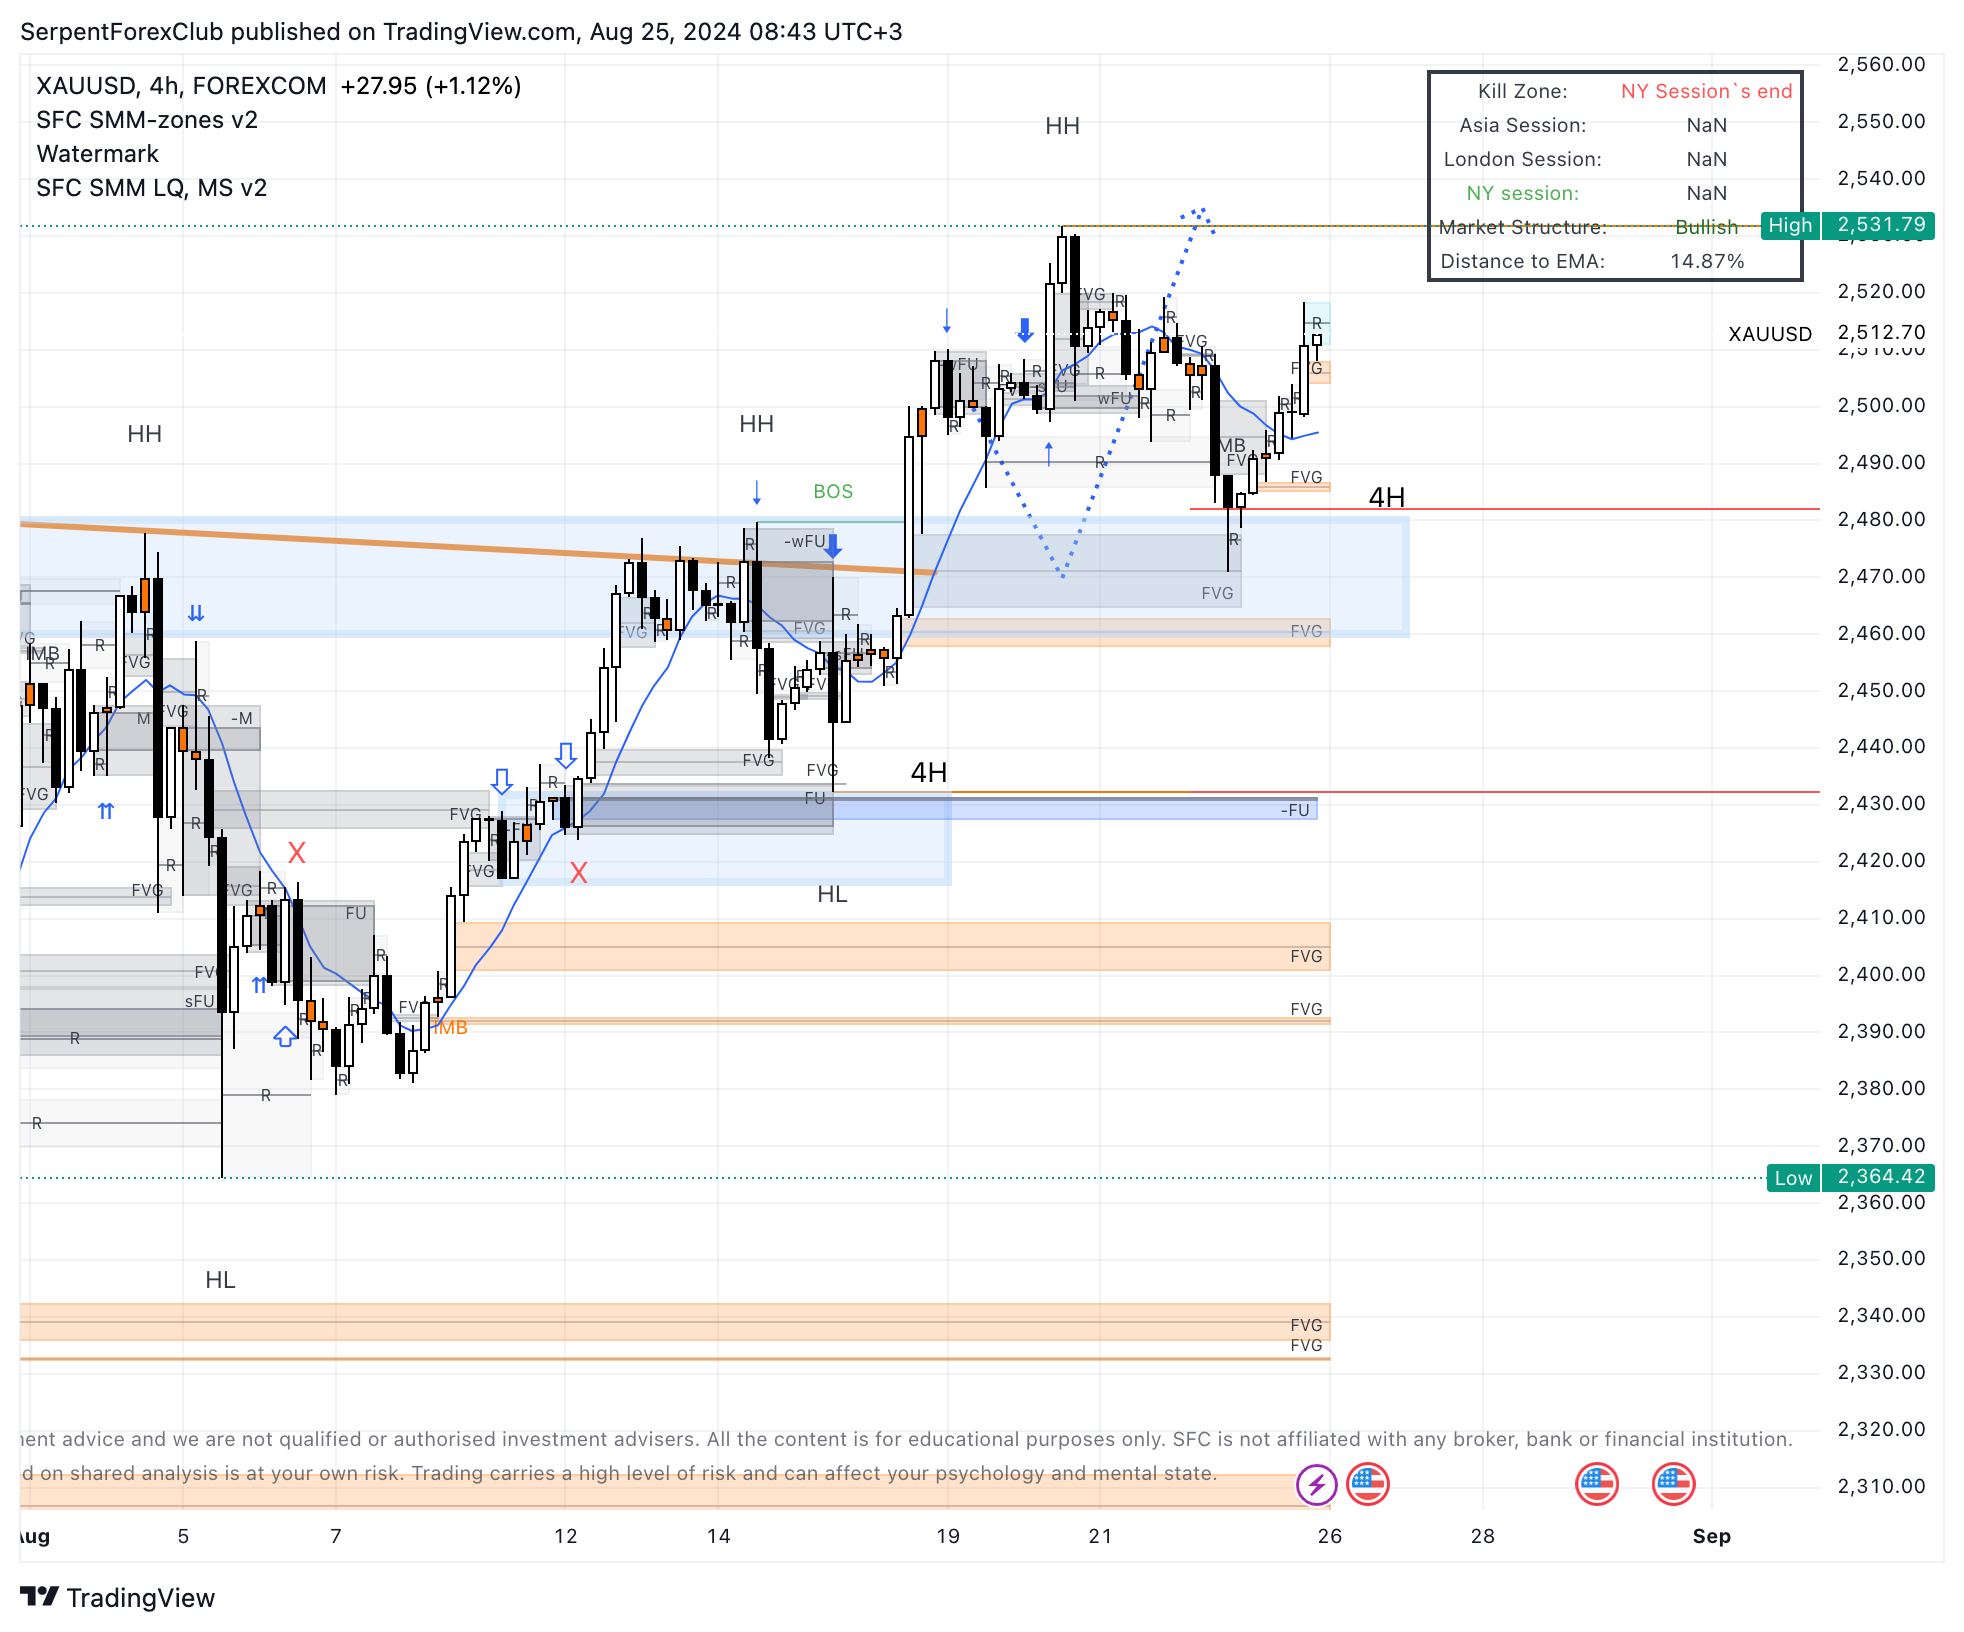
Task: Click the 2,512.70 current price value
Action: (1881, 332)
